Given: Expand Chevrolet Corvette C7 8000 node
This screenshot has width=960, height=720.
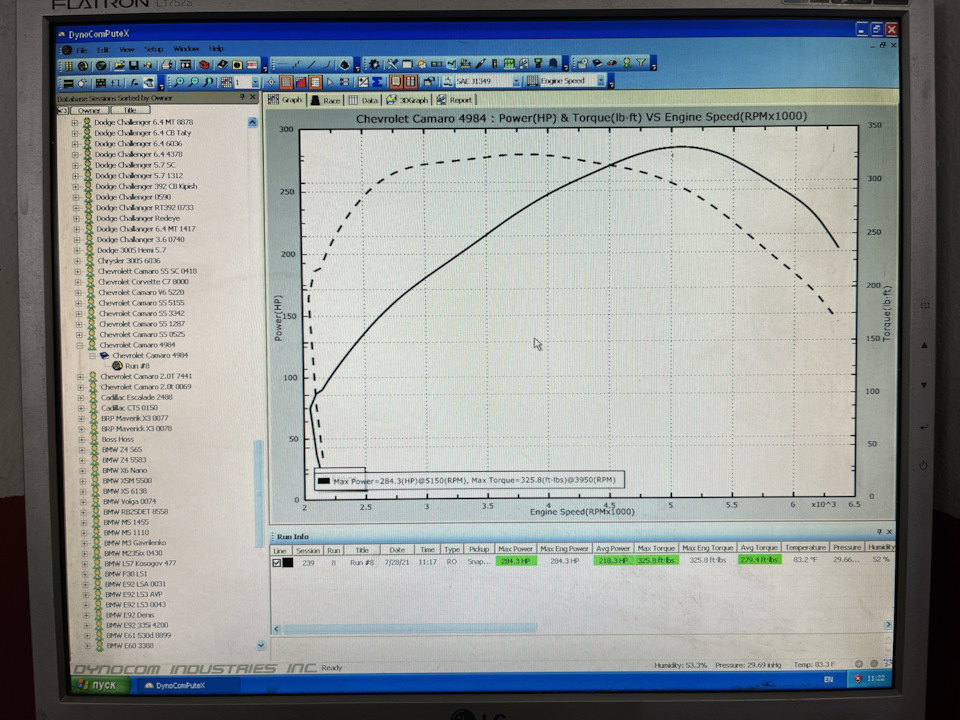Looking at the screenshot, I should tap(78, 282).
